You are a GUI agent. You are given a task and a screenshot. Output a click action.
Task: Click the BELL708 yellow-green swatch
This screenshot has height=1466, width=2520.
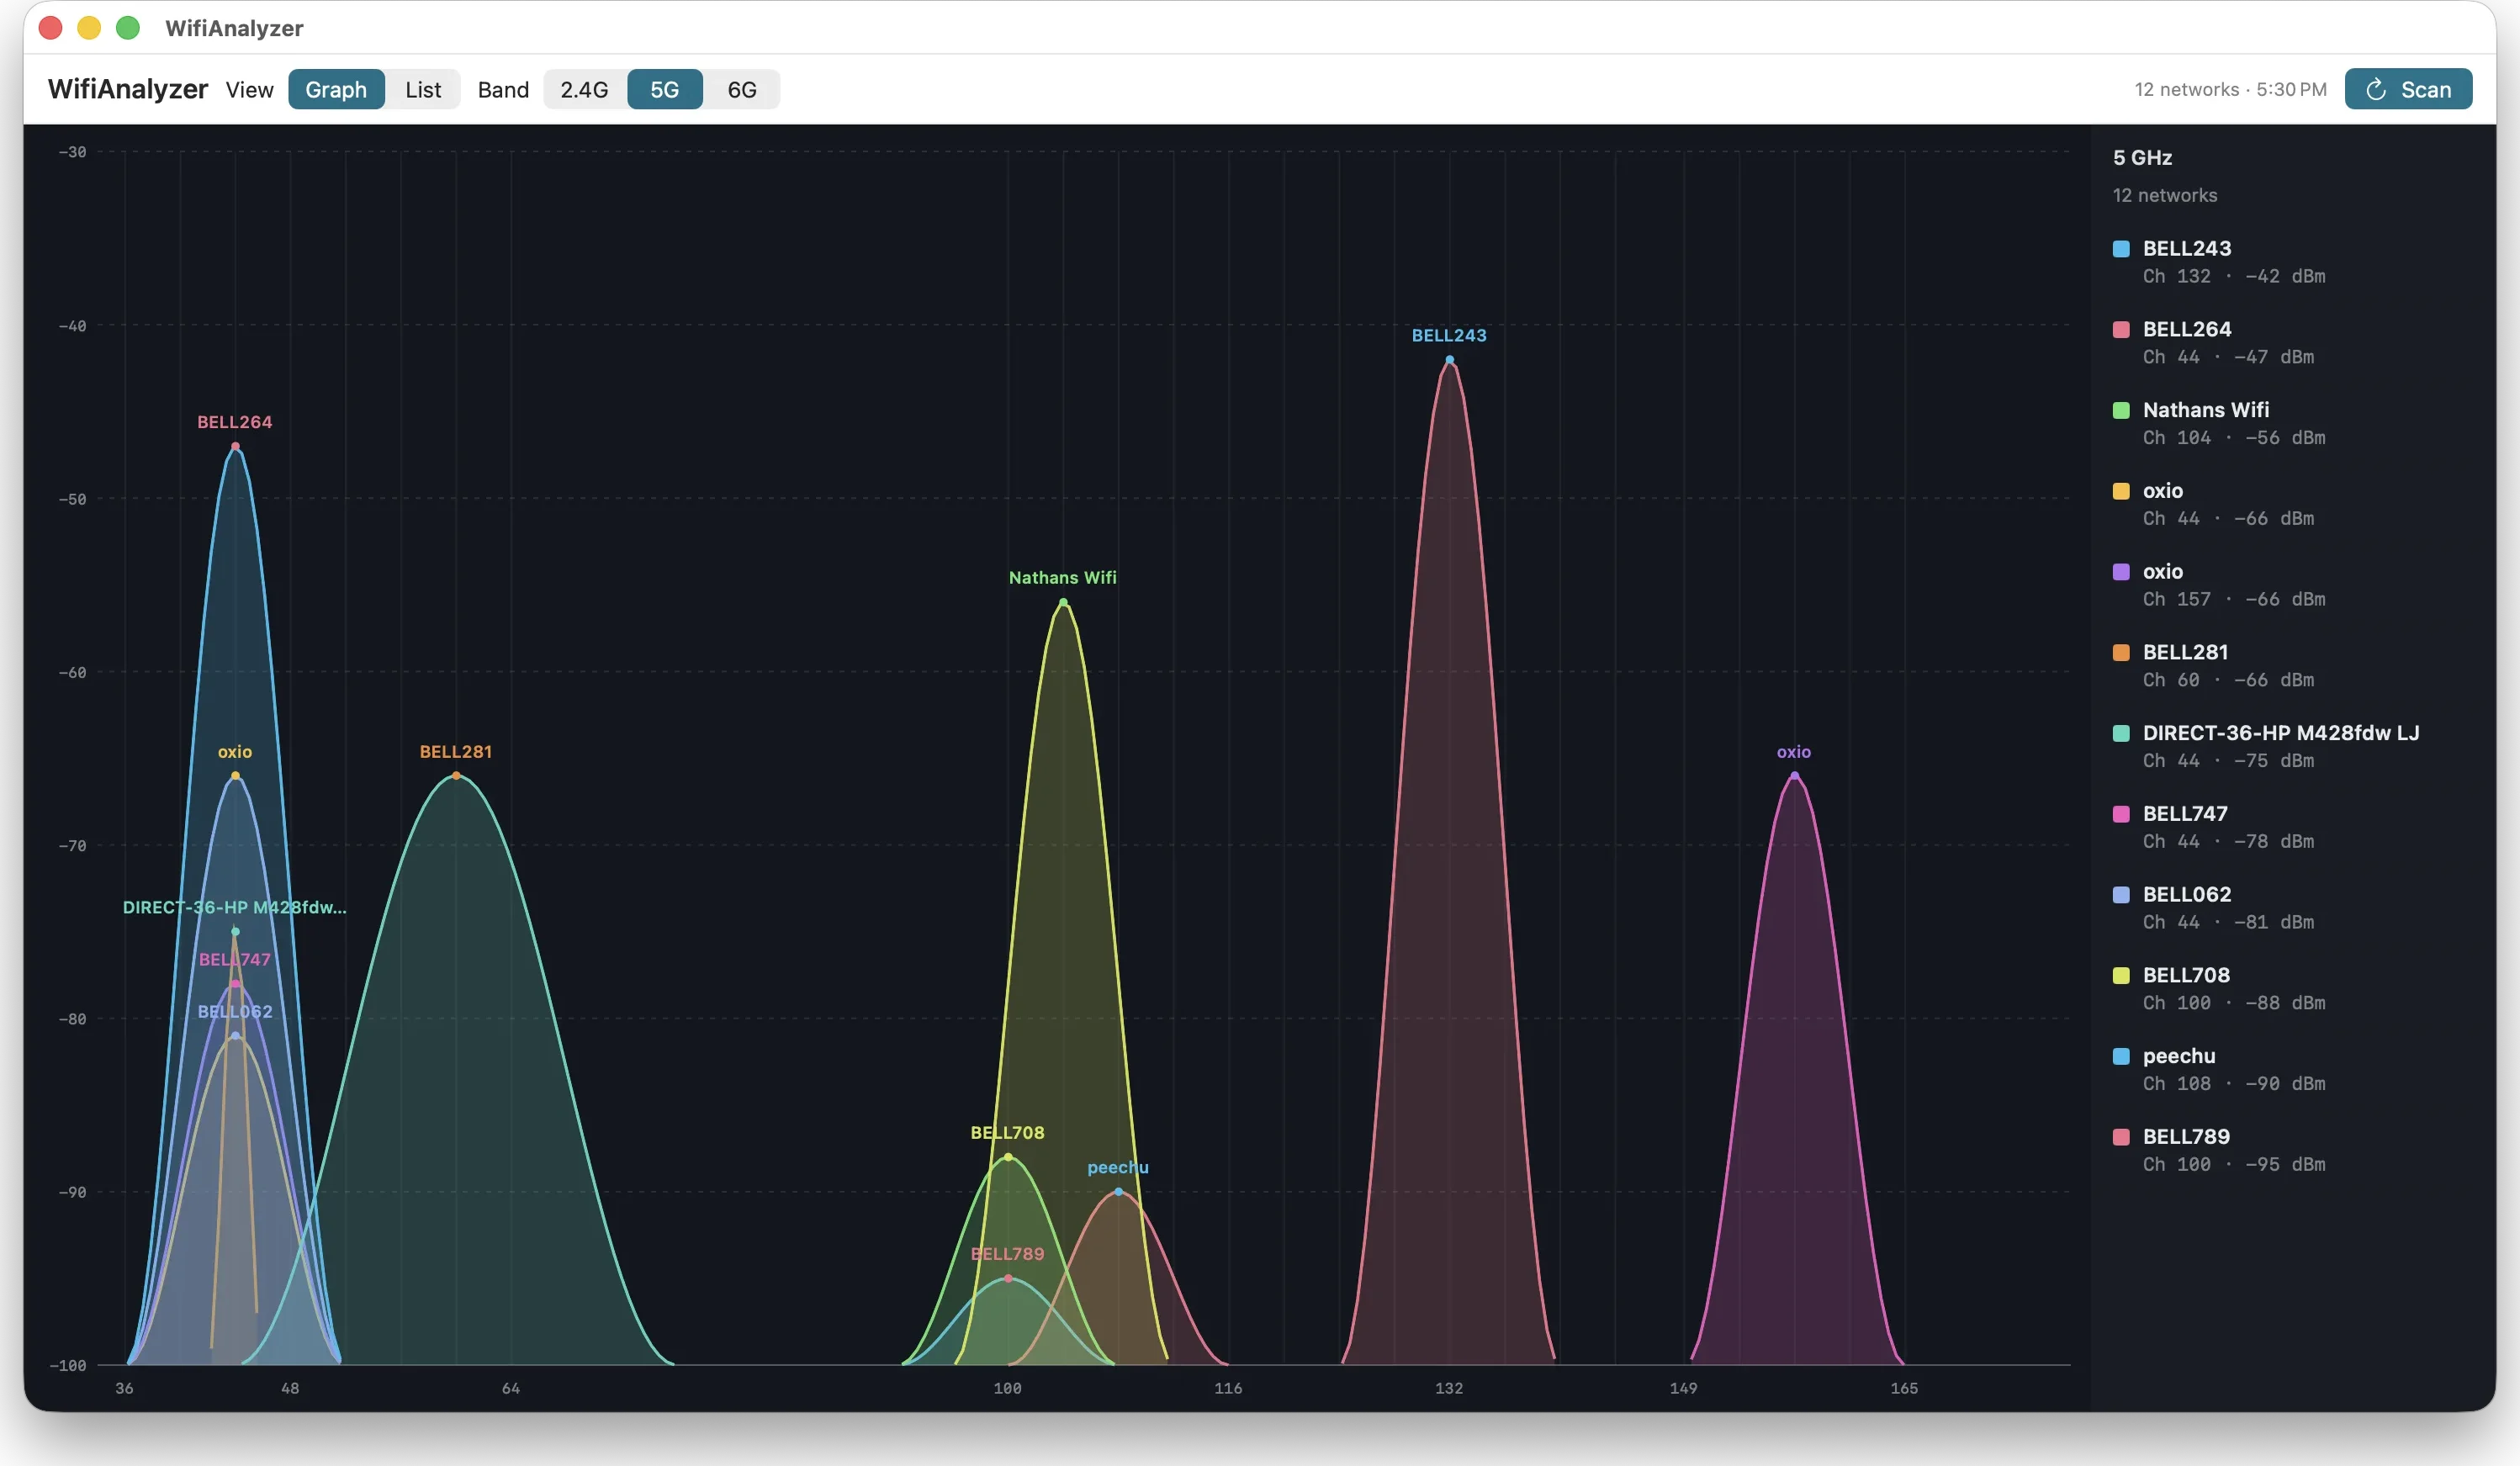tap(2120, 975)
